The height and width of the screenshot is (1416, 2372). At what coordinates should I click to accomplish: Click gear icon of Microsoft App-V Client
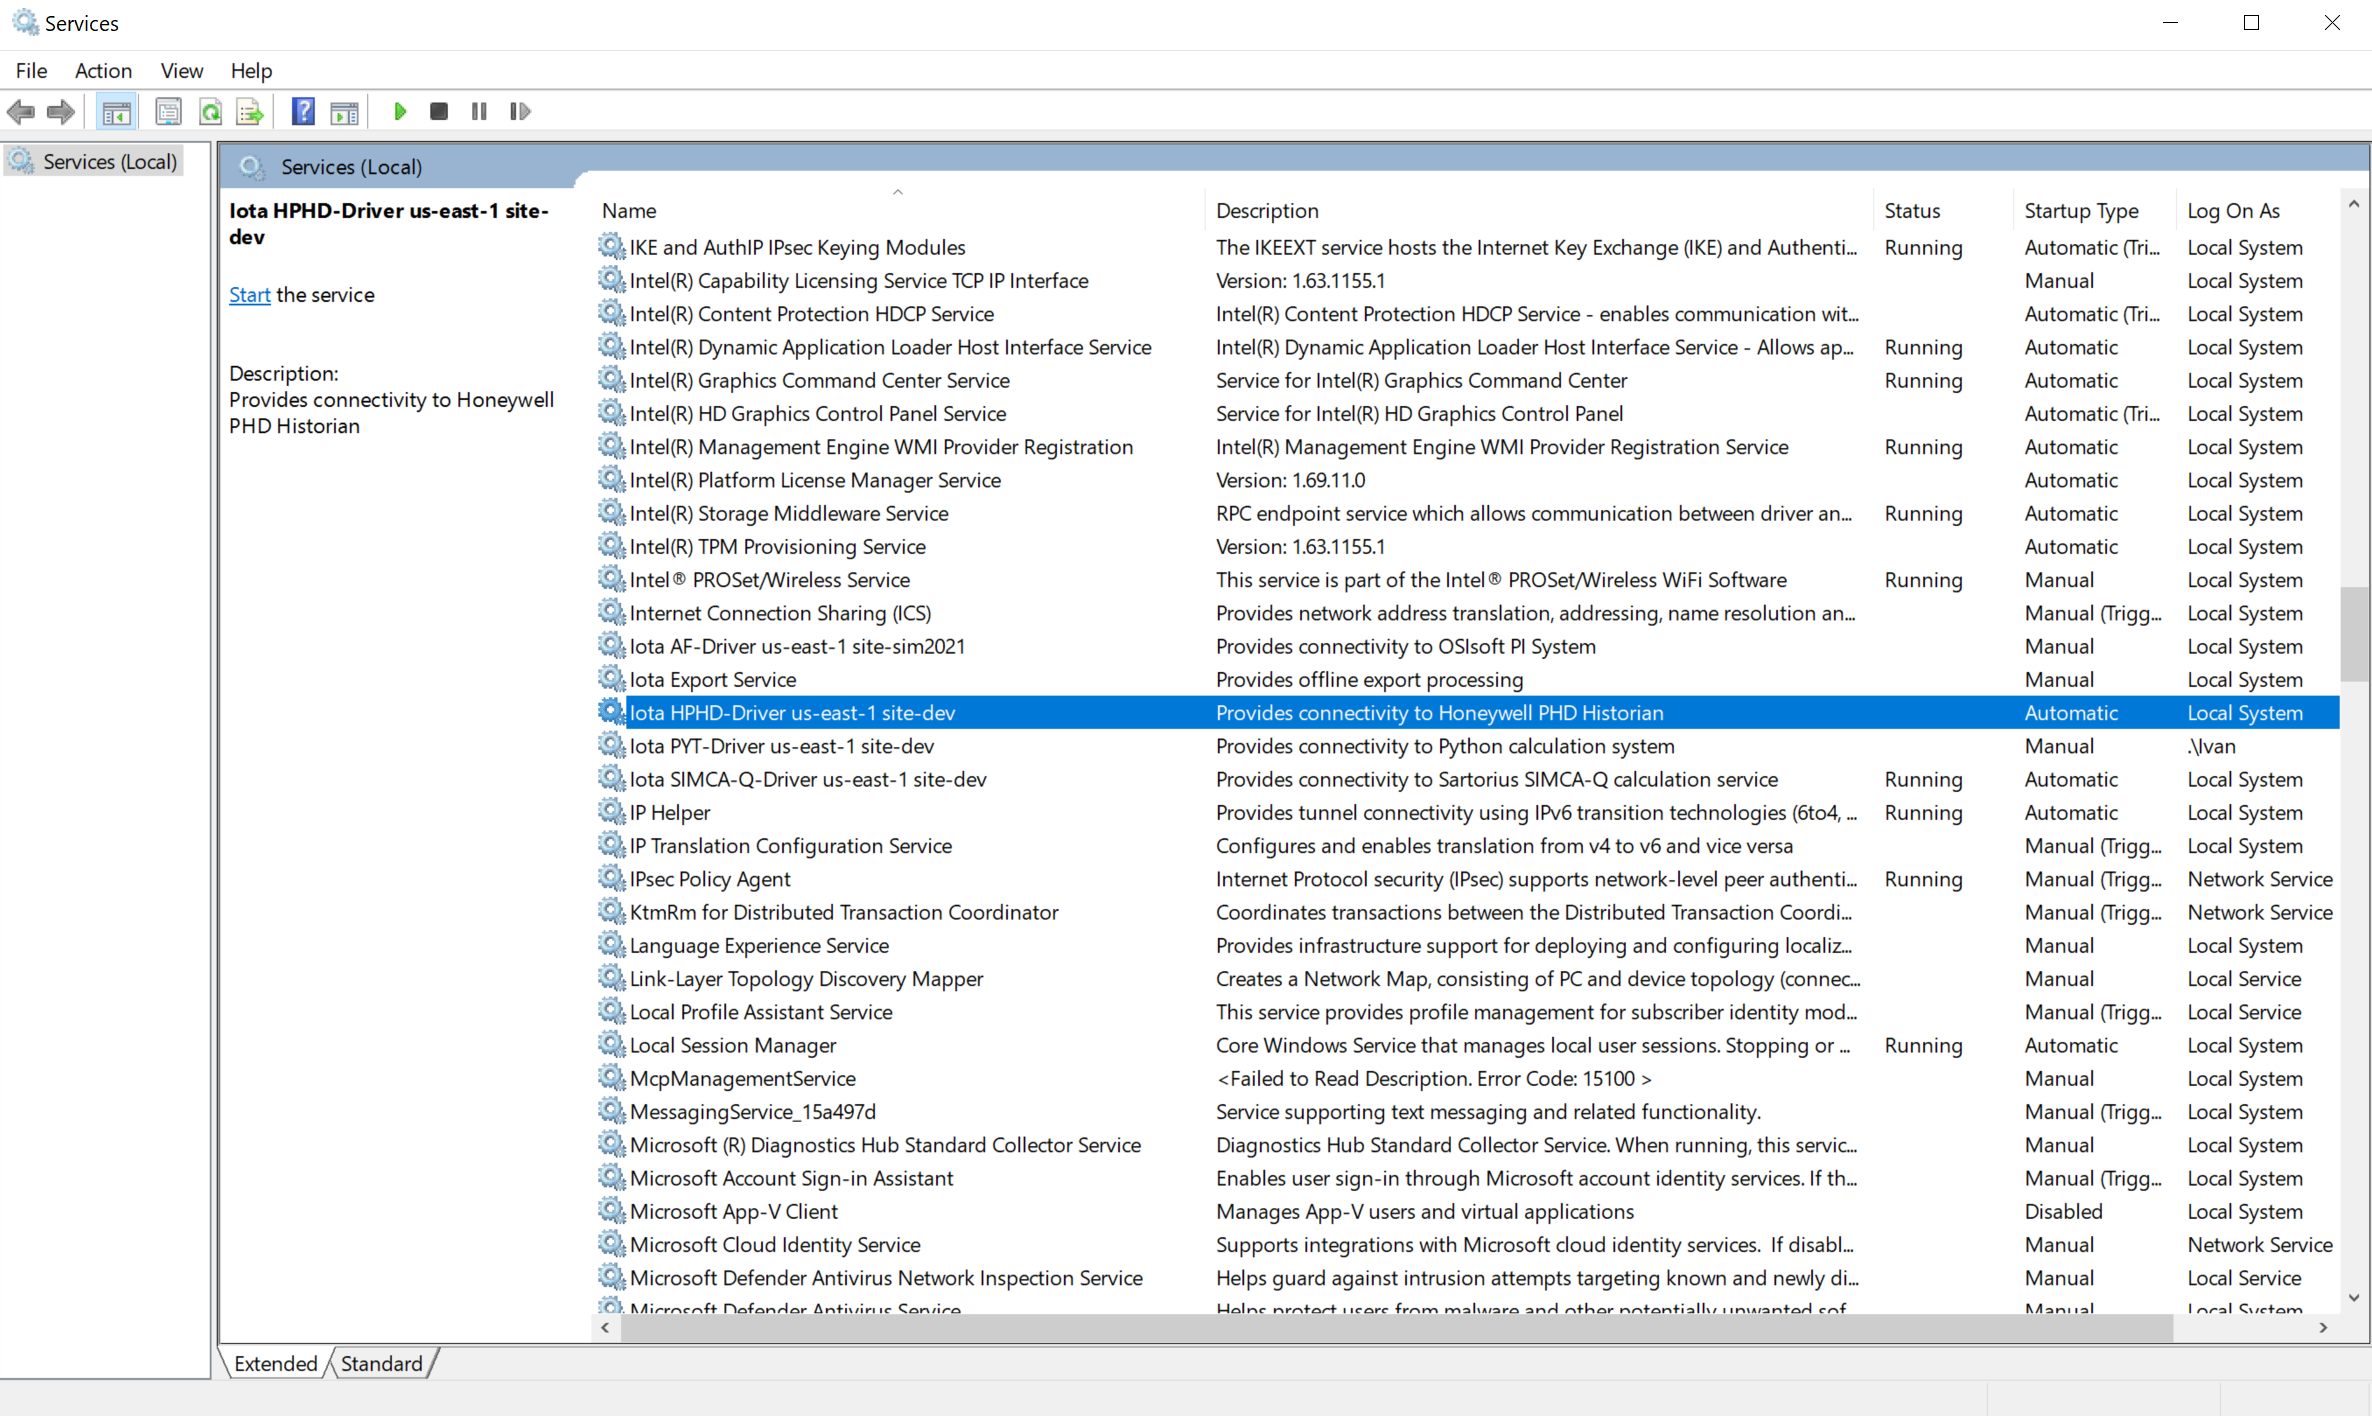coord(611,1211)
